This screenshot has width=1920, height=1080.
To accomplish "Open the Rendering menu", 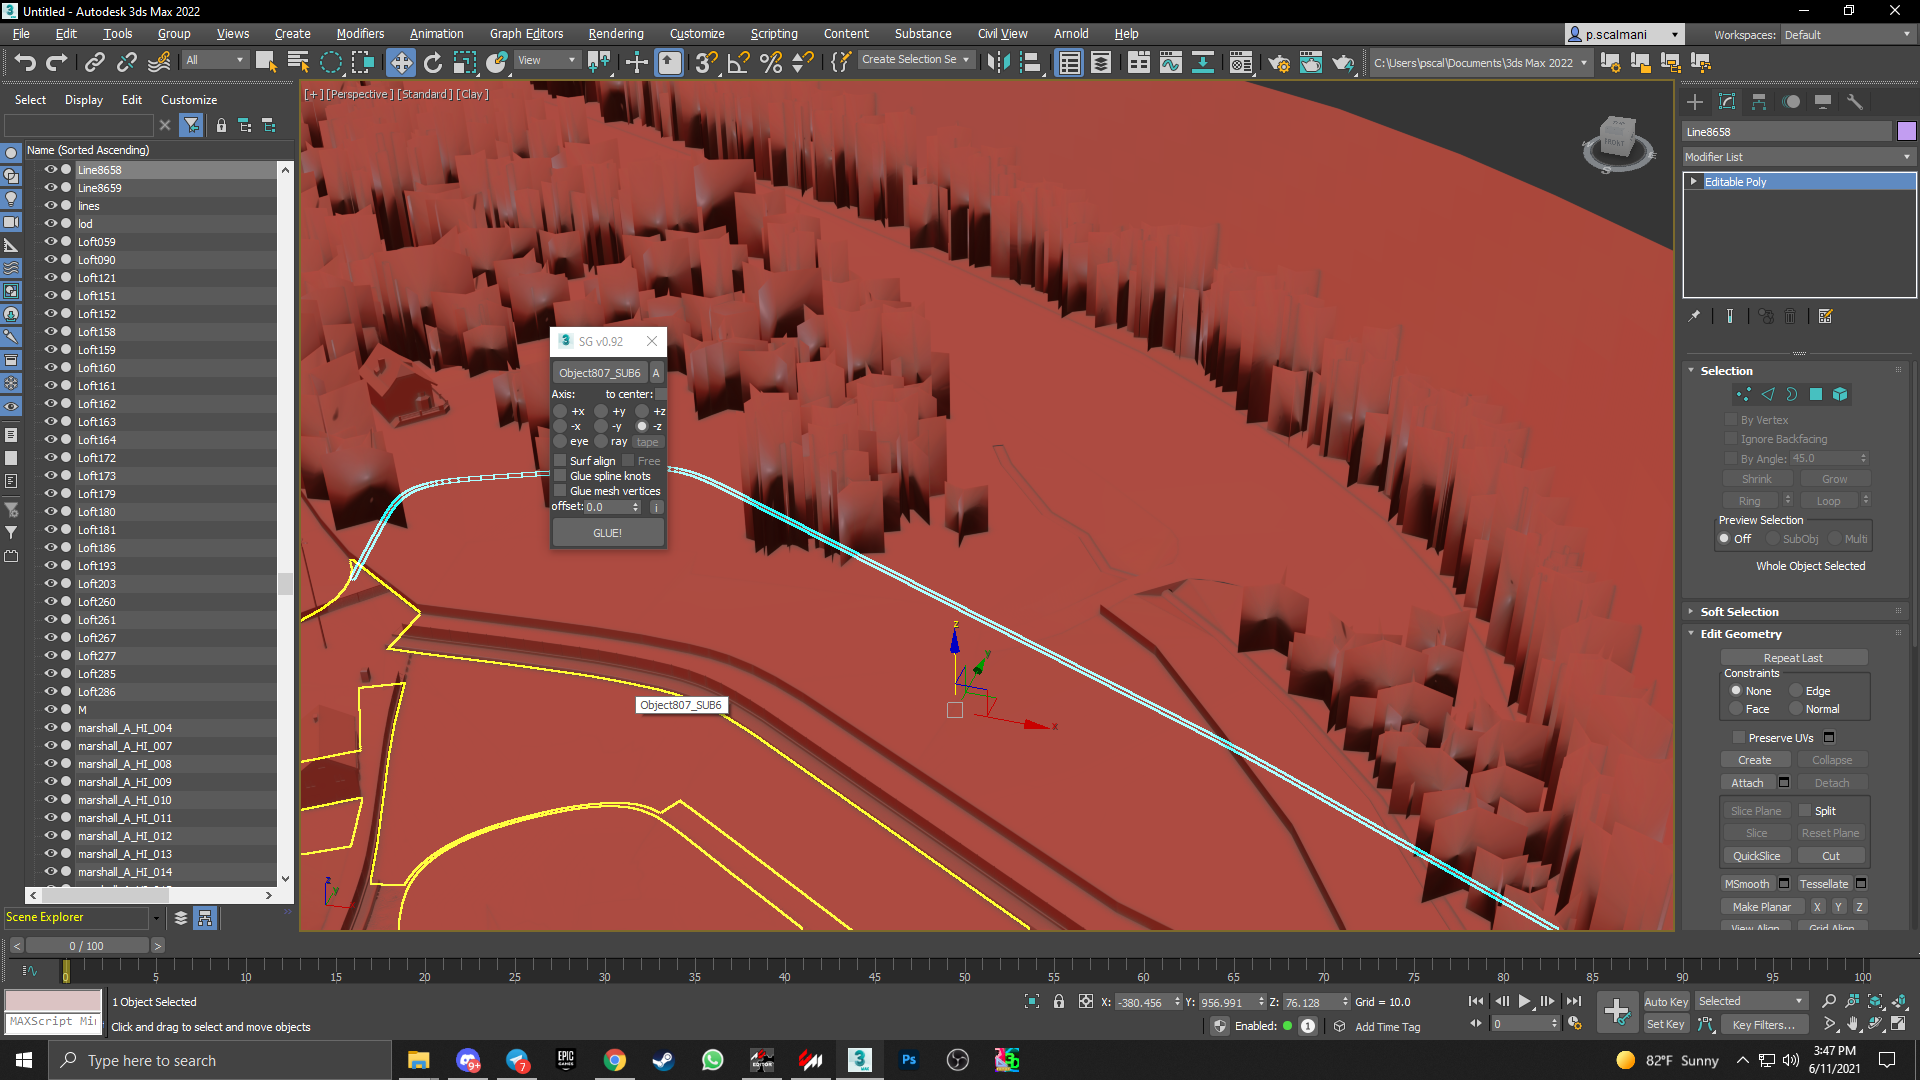I will tap(615, 33).
